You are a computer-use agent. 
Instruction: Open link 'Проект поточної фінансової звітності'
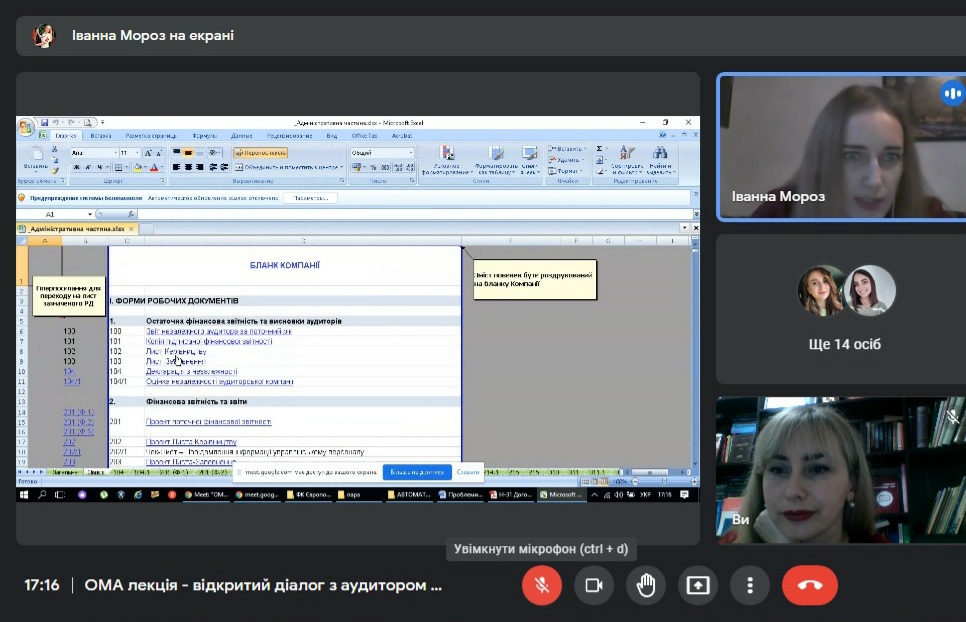208,422
